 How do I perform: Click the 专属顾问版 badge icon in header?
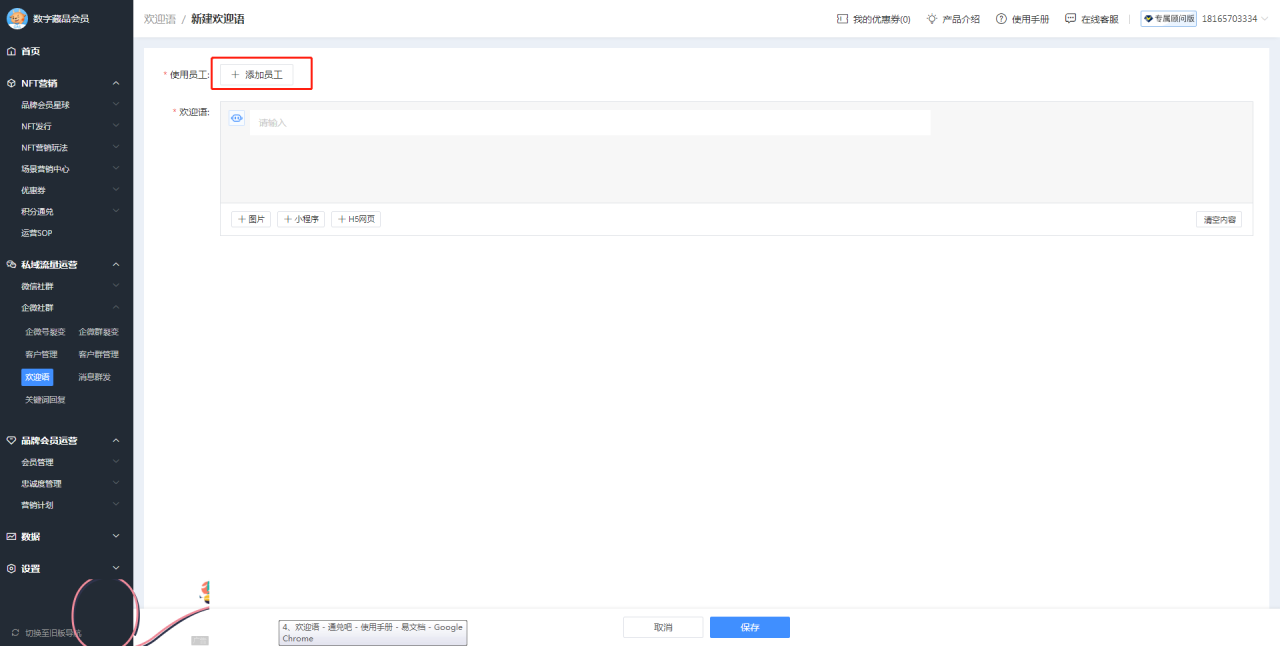(1146, 18)
